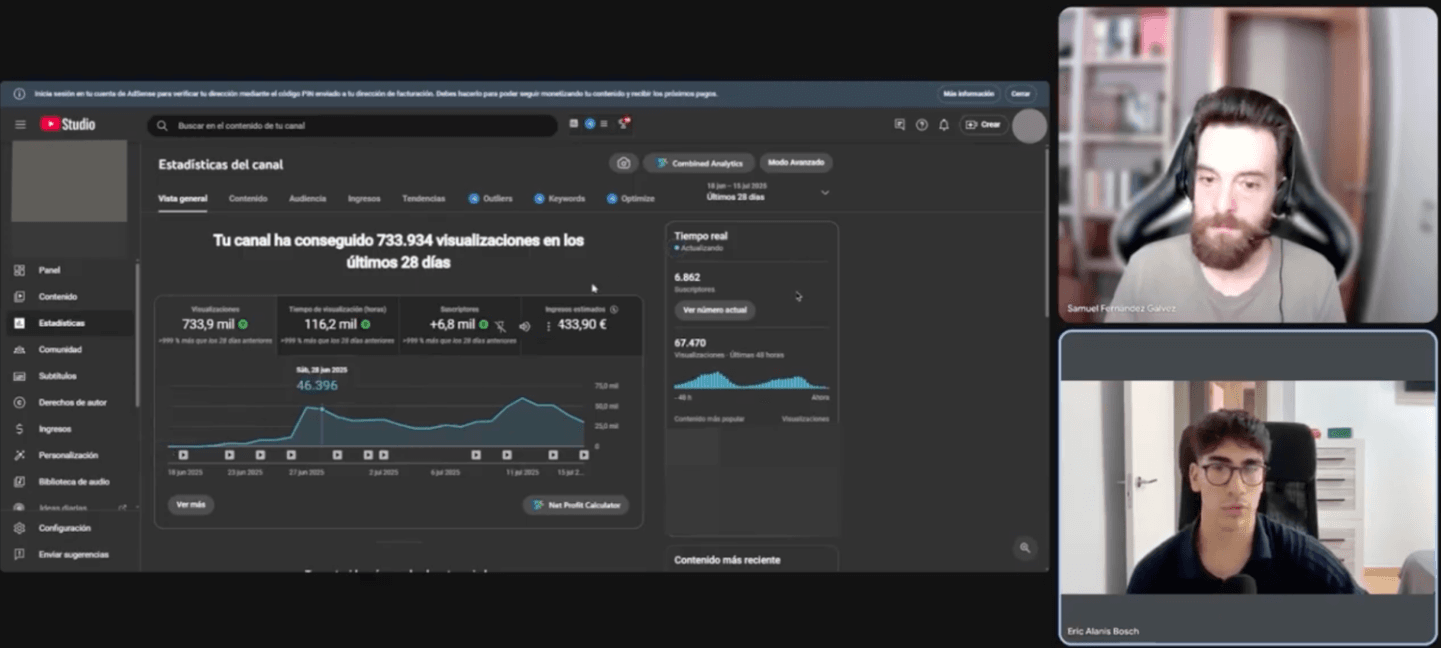Click the search channel content field
This screenshot has height=648, width=1441.
click(360, 126)
